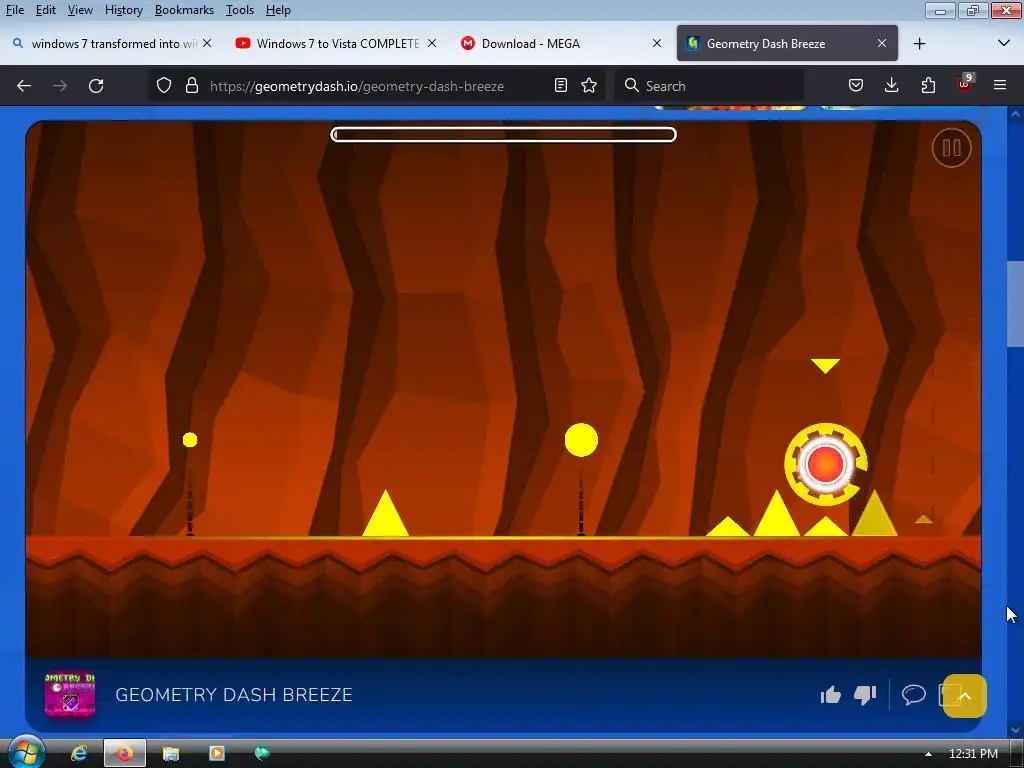
Task: Click the large yellow jump orb
Action: click(x=581, y=440)
